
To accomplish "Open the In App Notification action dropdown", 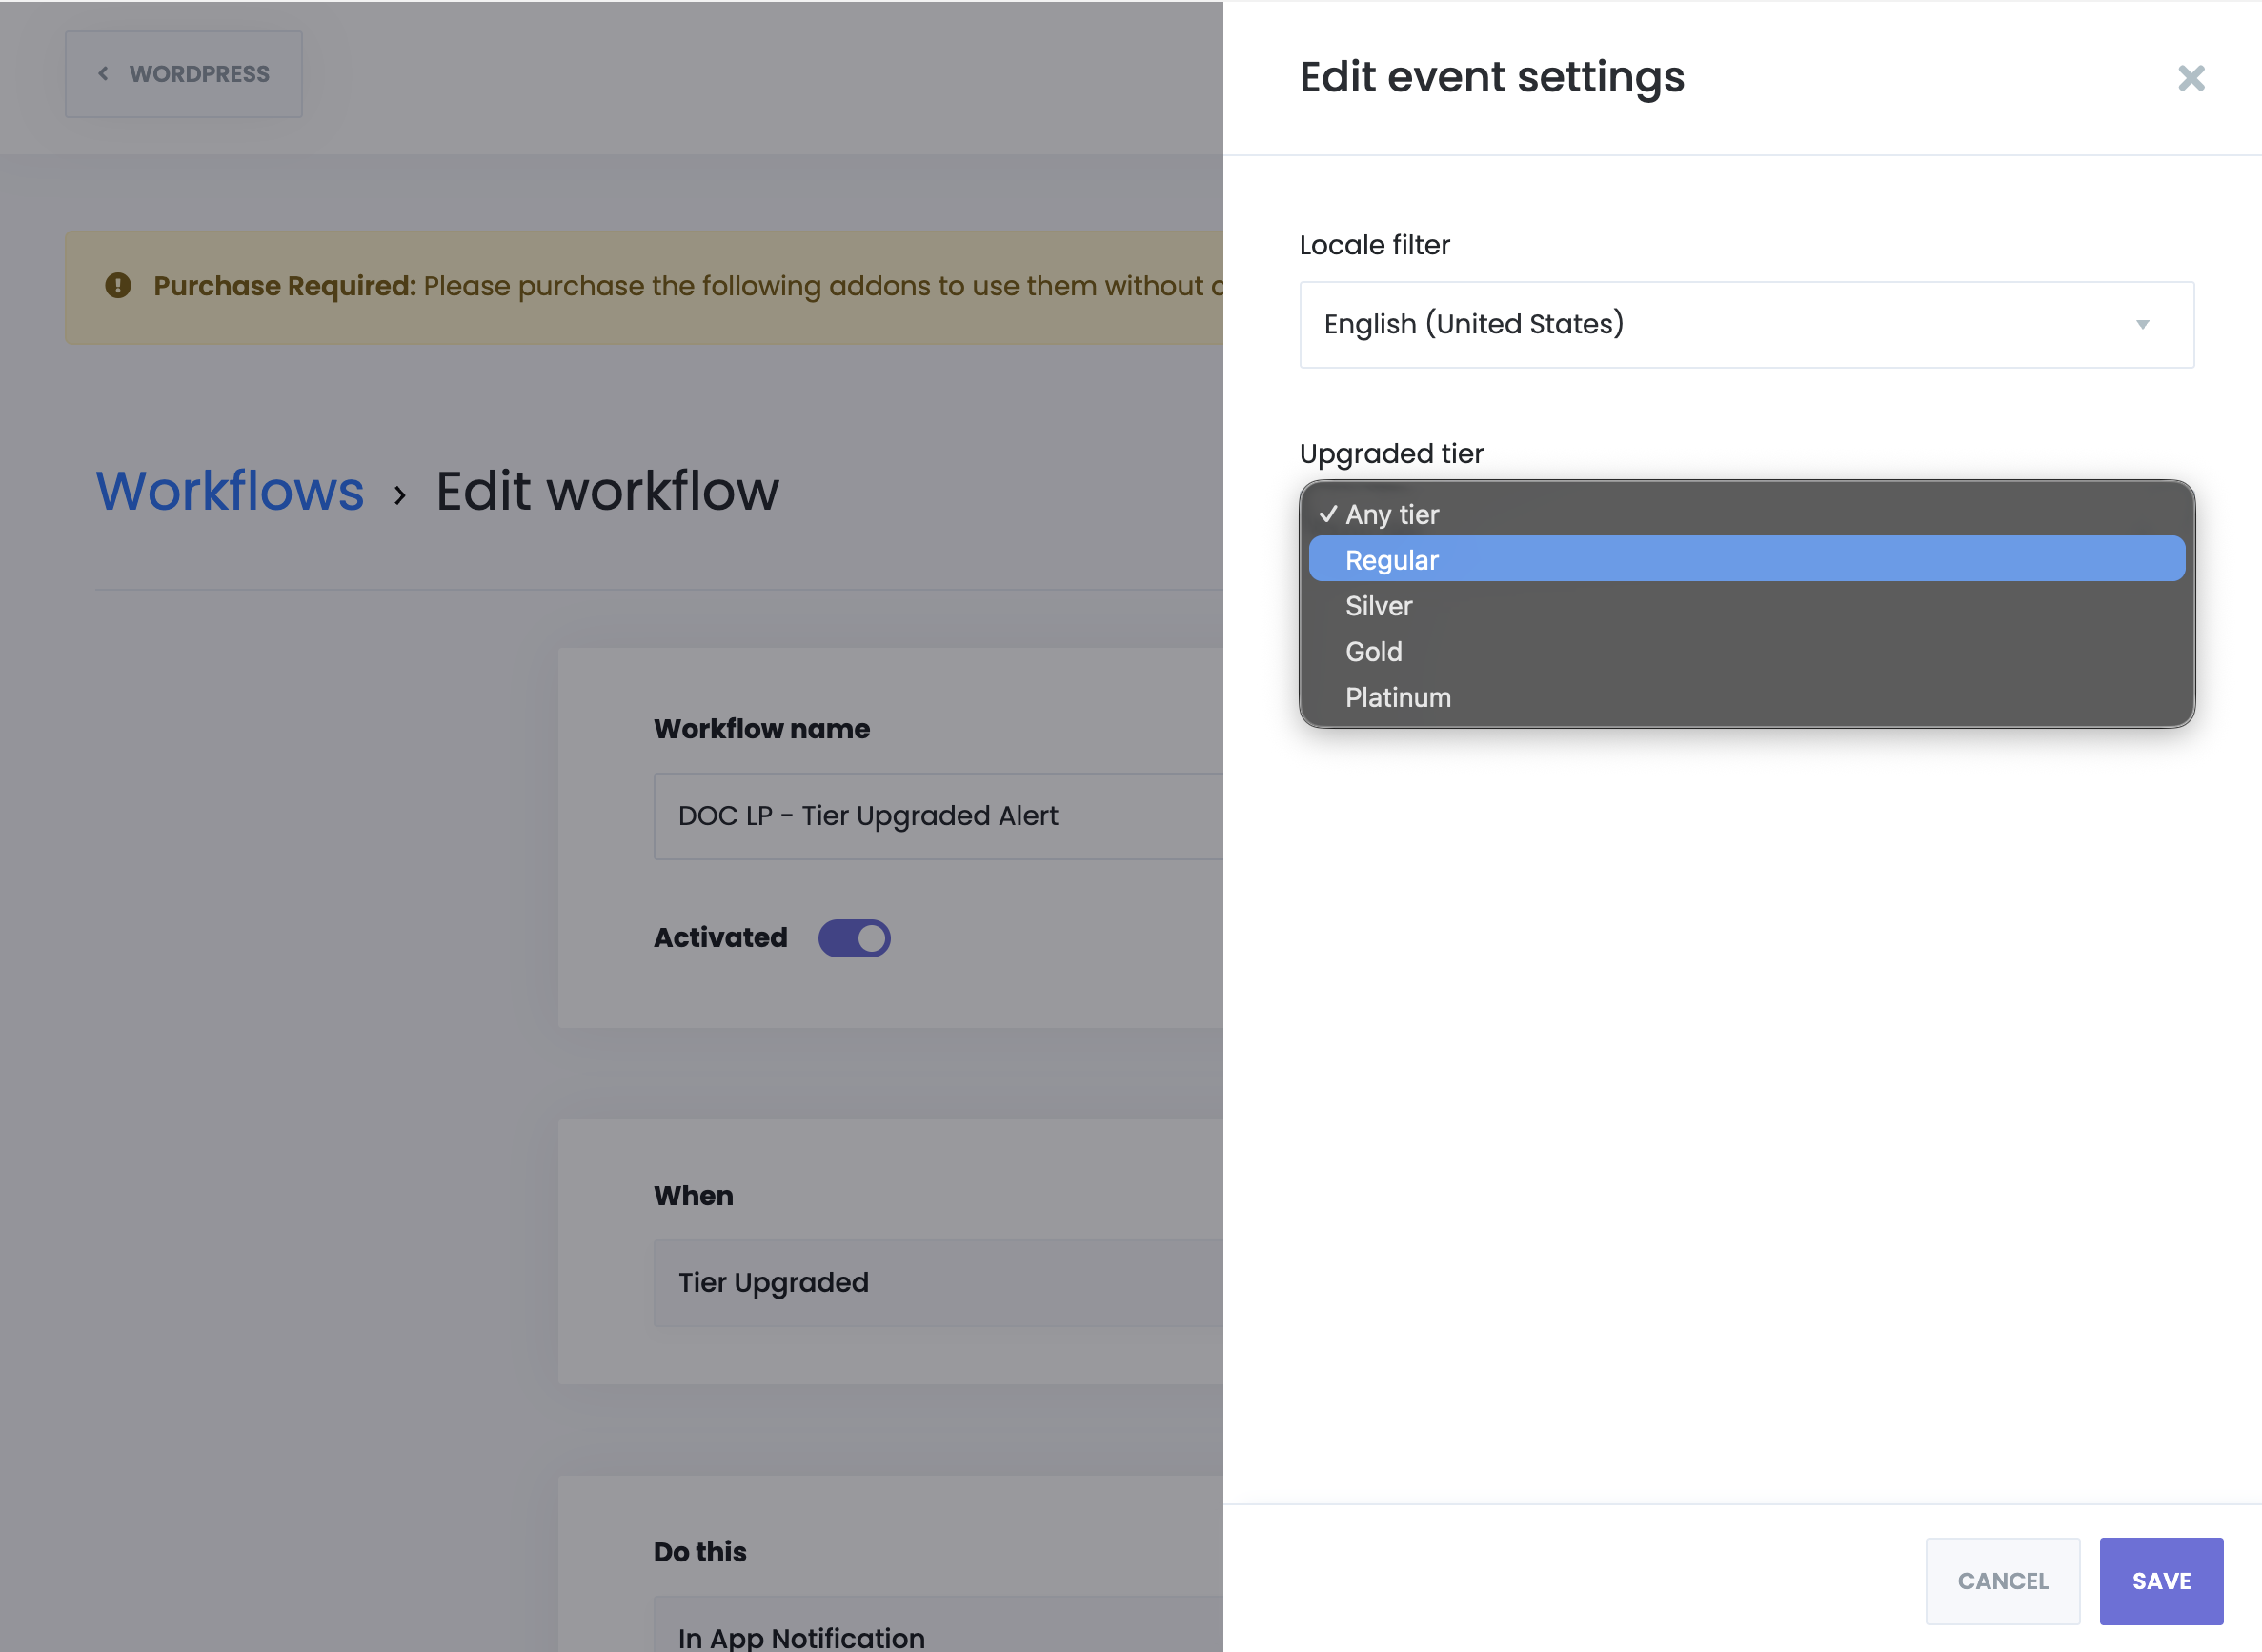I will click(938, 1632).
